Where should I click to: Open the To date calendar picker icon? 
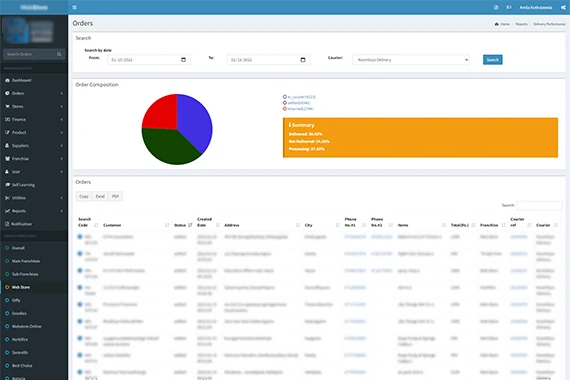303,60
